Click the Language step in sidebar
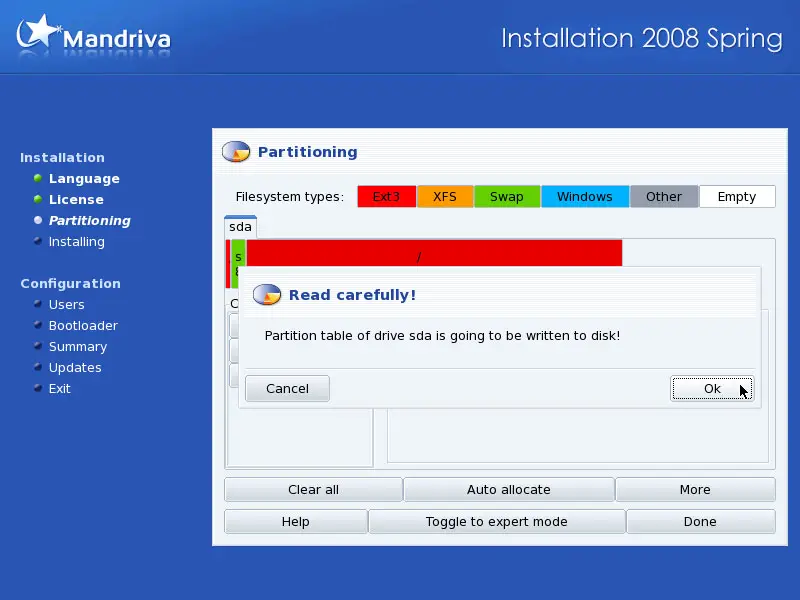 click(84, 179)
